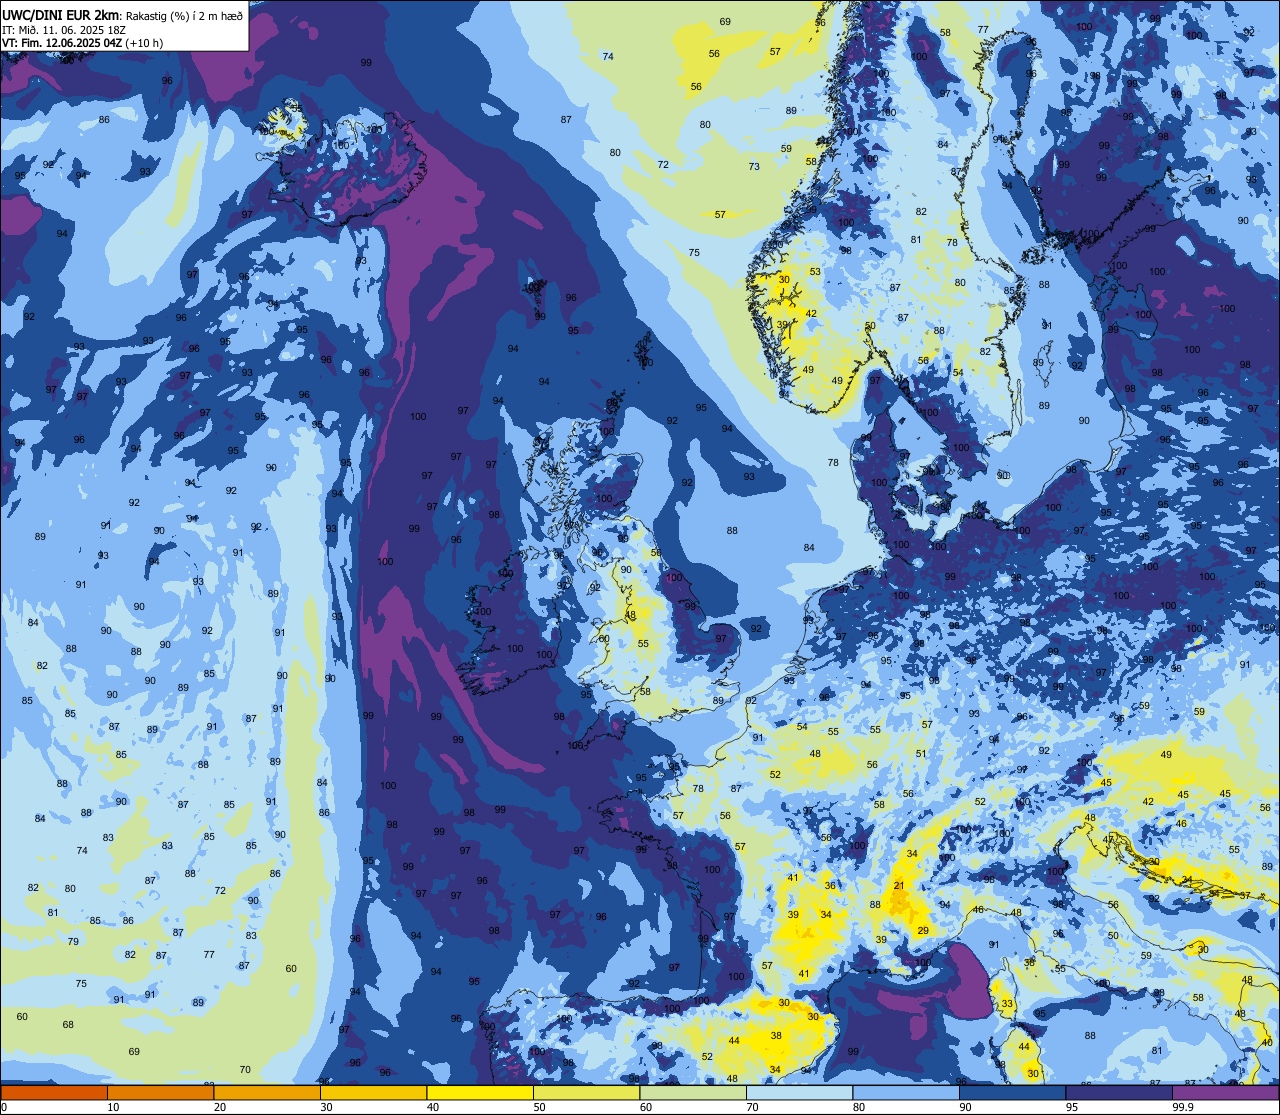Pick the 95–99.9 navy legend swatch
The image size is (1280, 1115).
click(1119, 1092)
